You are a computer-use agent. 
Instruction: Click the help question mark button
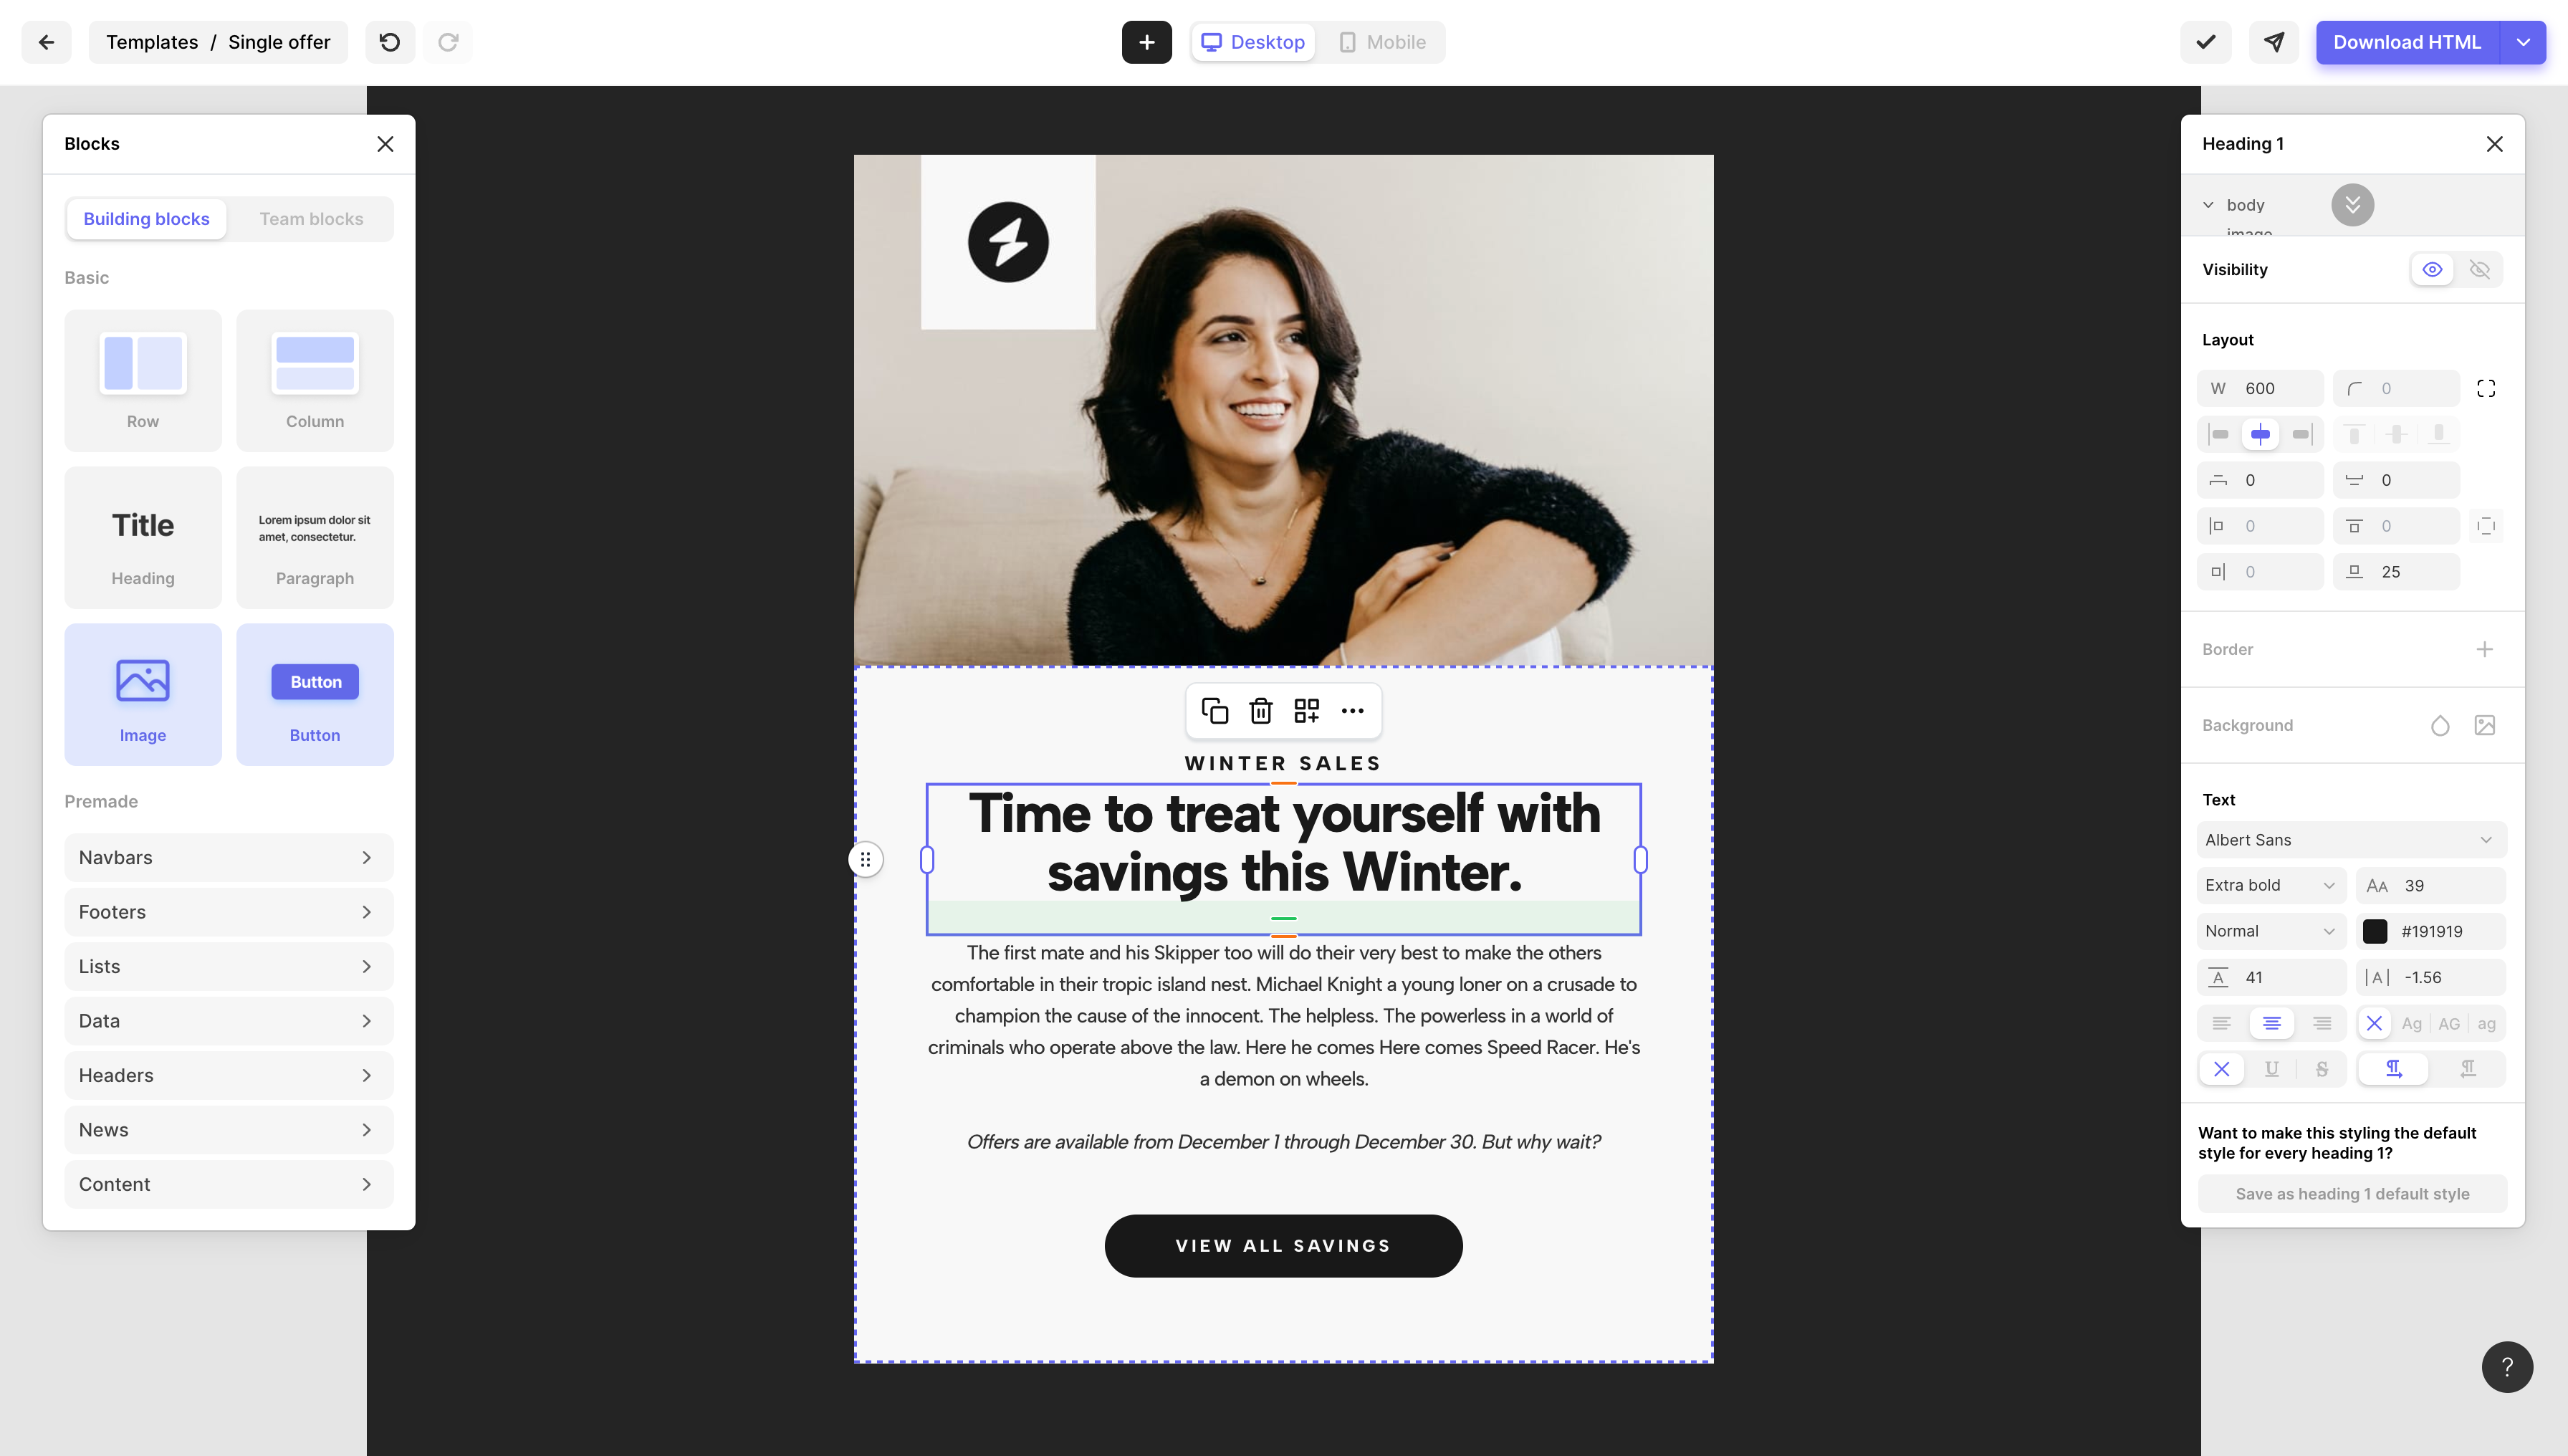(2507, 1367)
